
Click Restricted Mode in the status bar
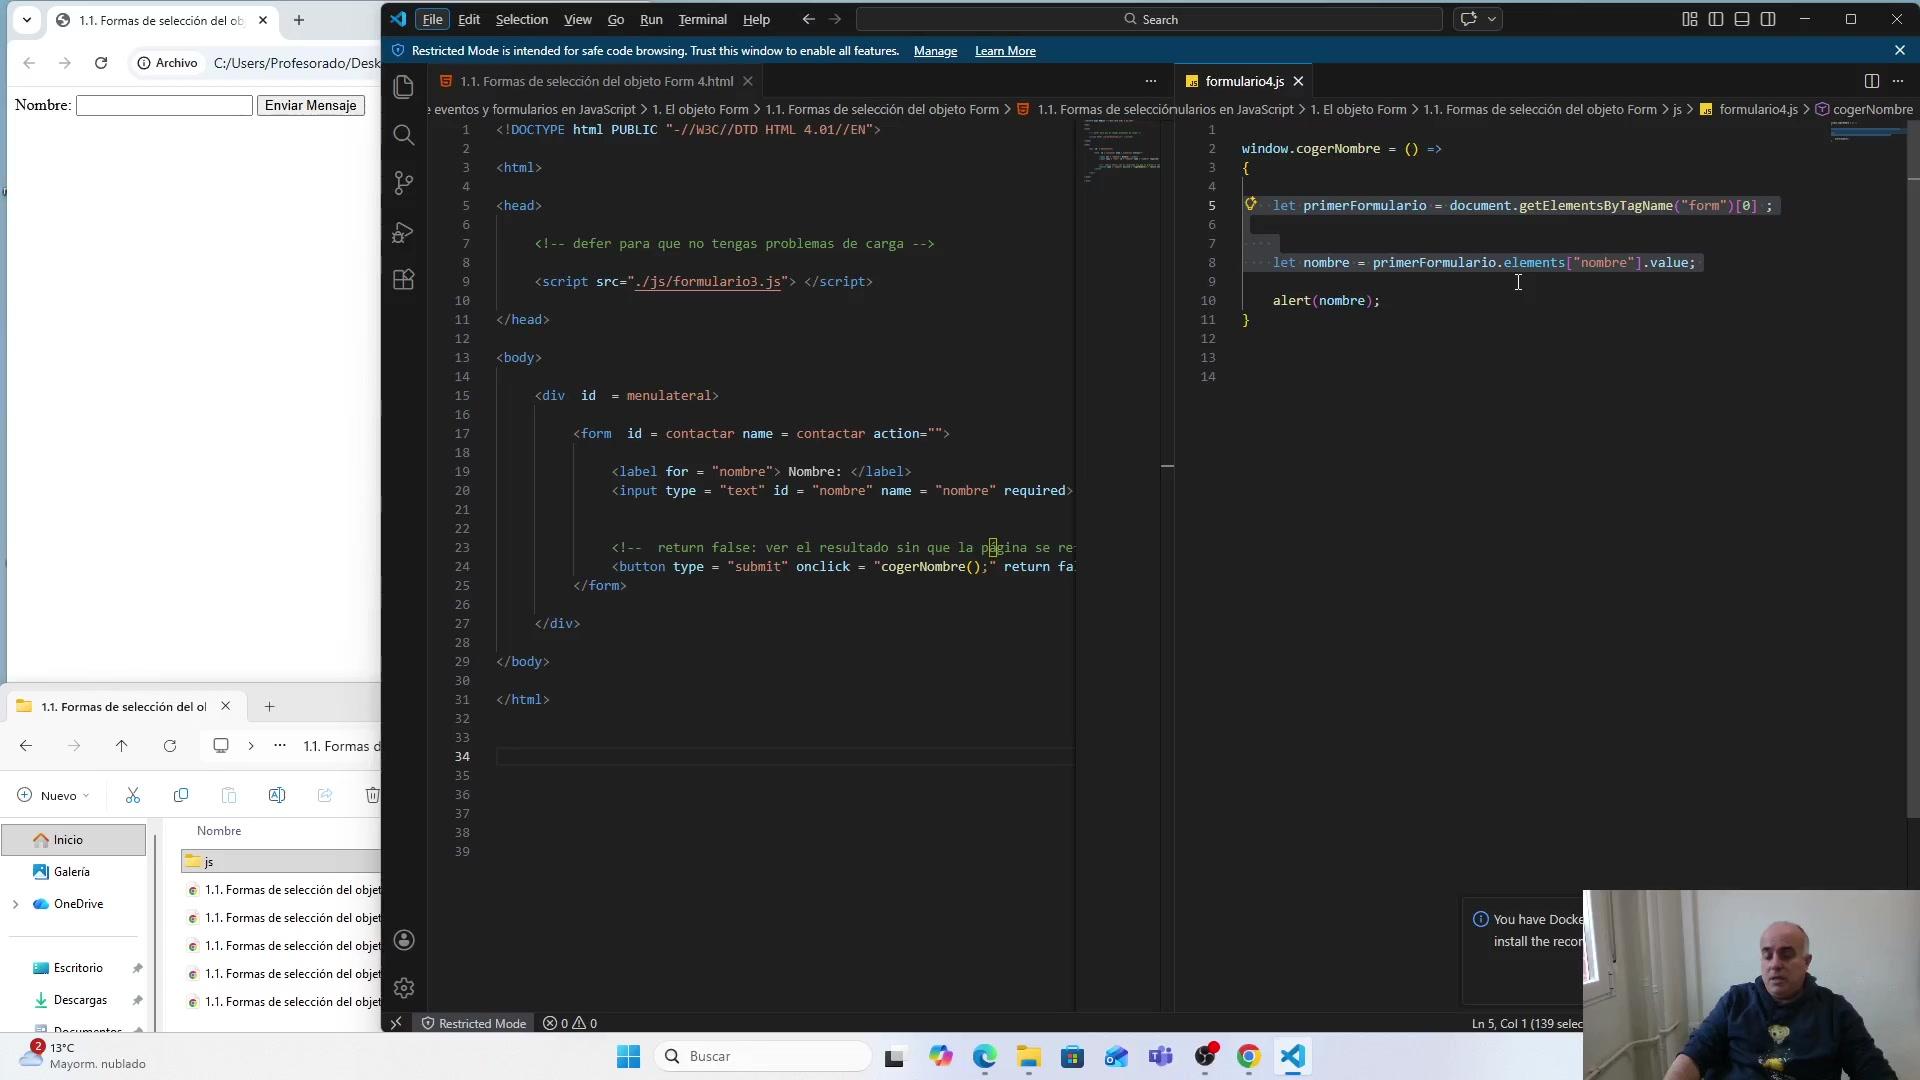tap(474, 1023)
